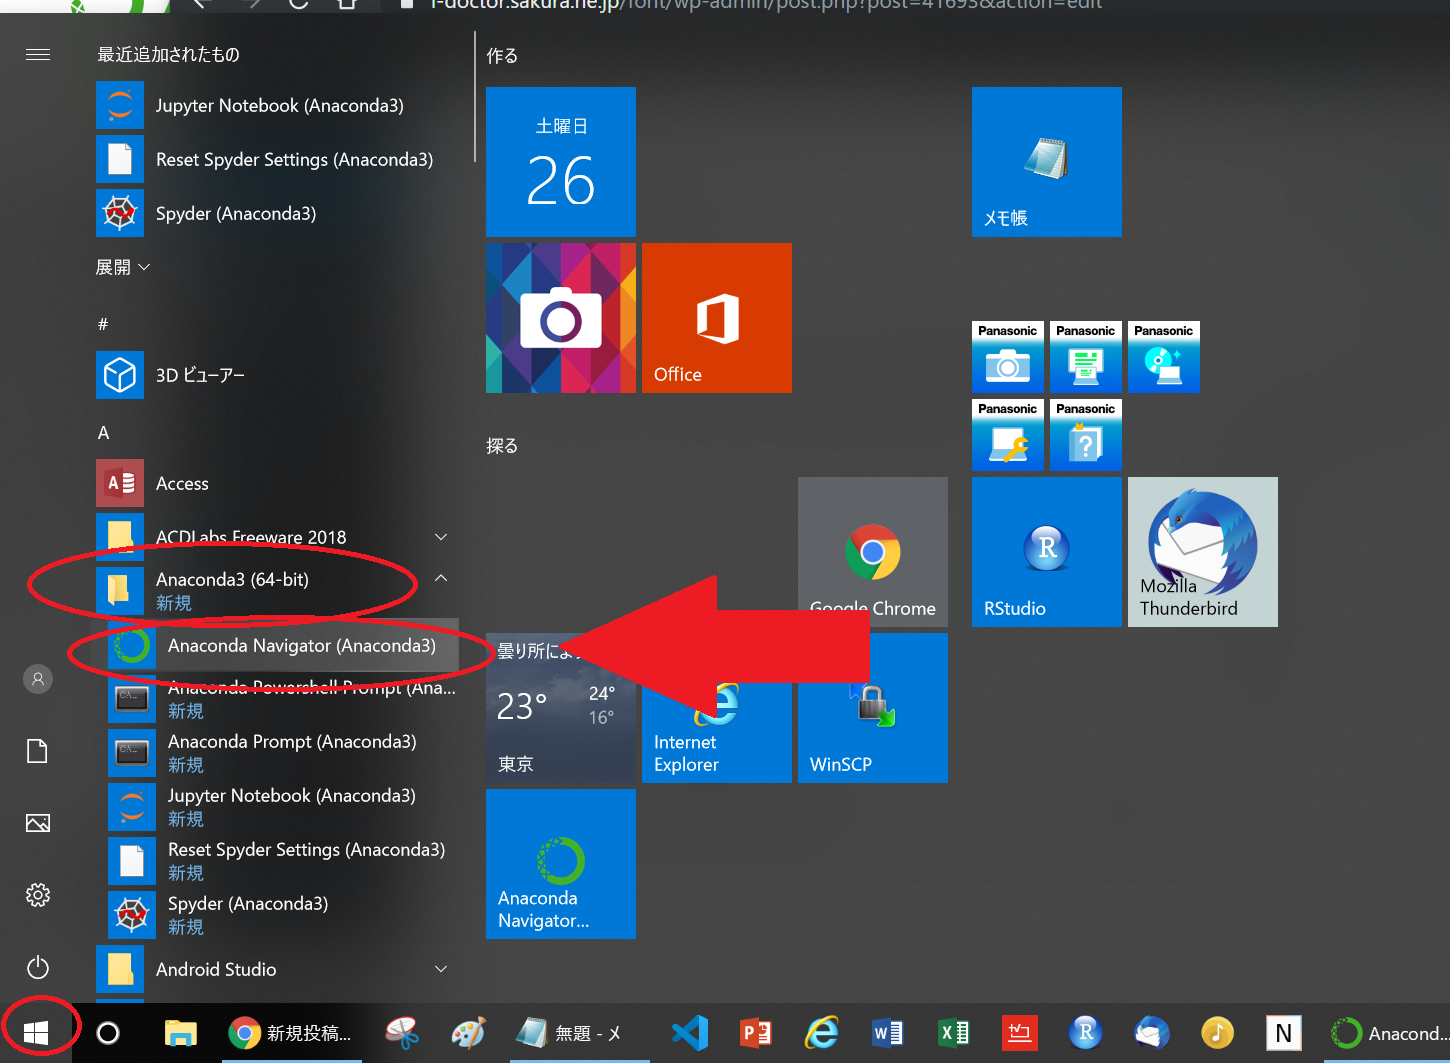Viewport: 1450px width, 1063px height.
Task: Launch Anaconda Navigator (Anaconda3) from the folder
Action: coord(284,646)
